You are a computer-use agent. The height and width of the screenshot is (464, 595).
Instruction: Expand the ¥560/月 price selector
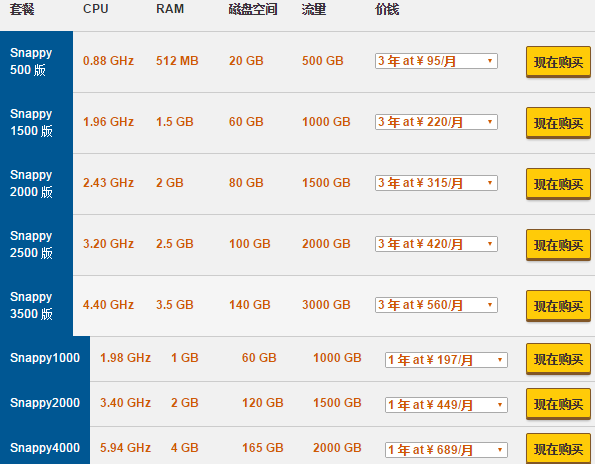pos(436,305)
